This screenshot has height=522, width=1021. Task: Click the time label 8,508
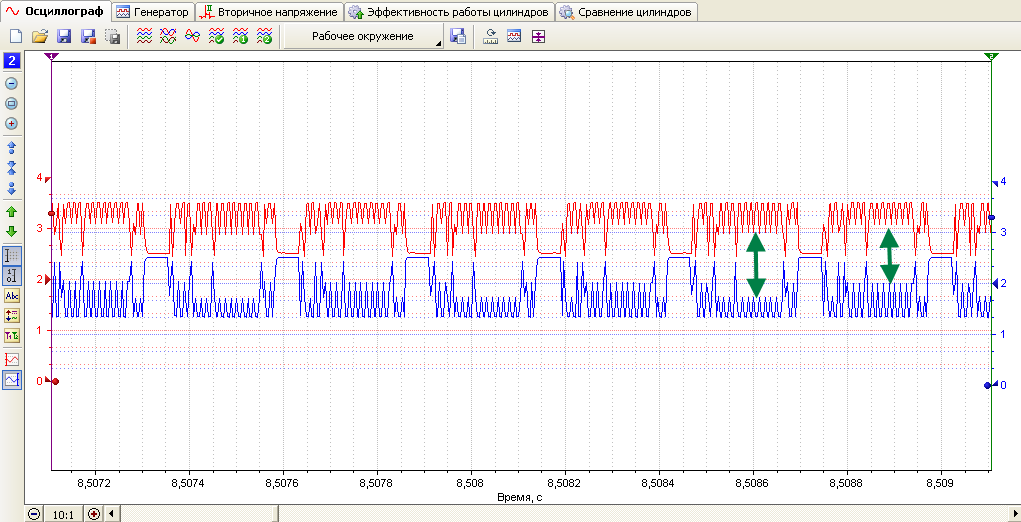[471, 484]
